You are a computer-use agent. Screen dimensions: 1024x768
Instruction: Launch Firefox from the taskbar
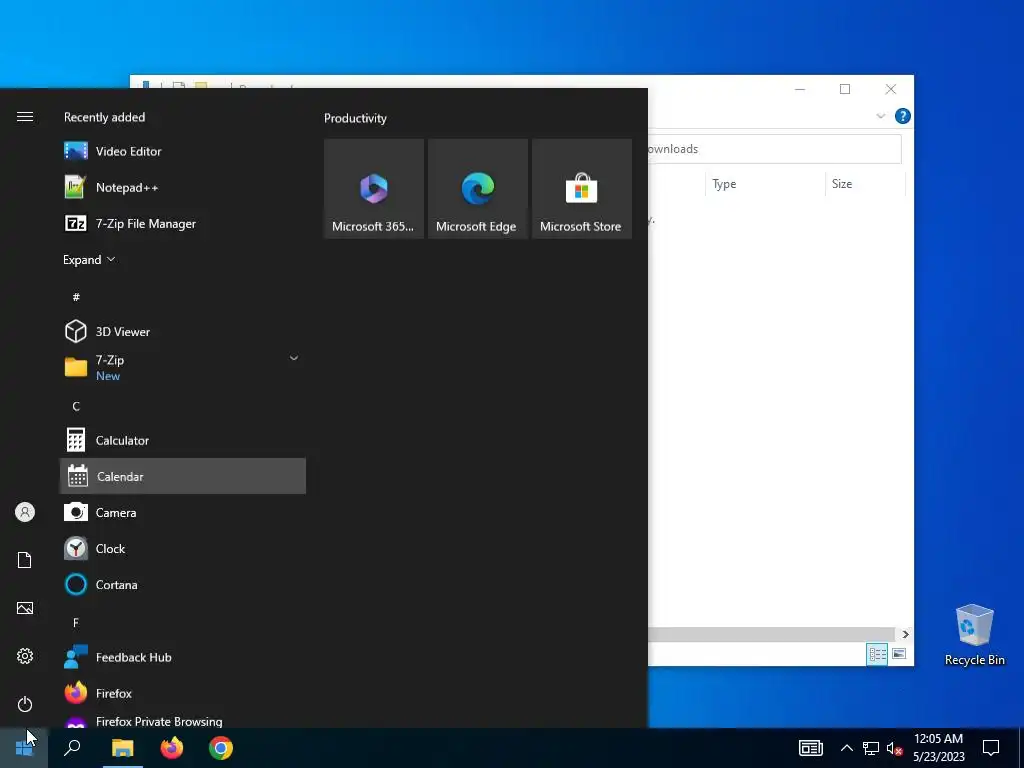click(x=172, y=748)
